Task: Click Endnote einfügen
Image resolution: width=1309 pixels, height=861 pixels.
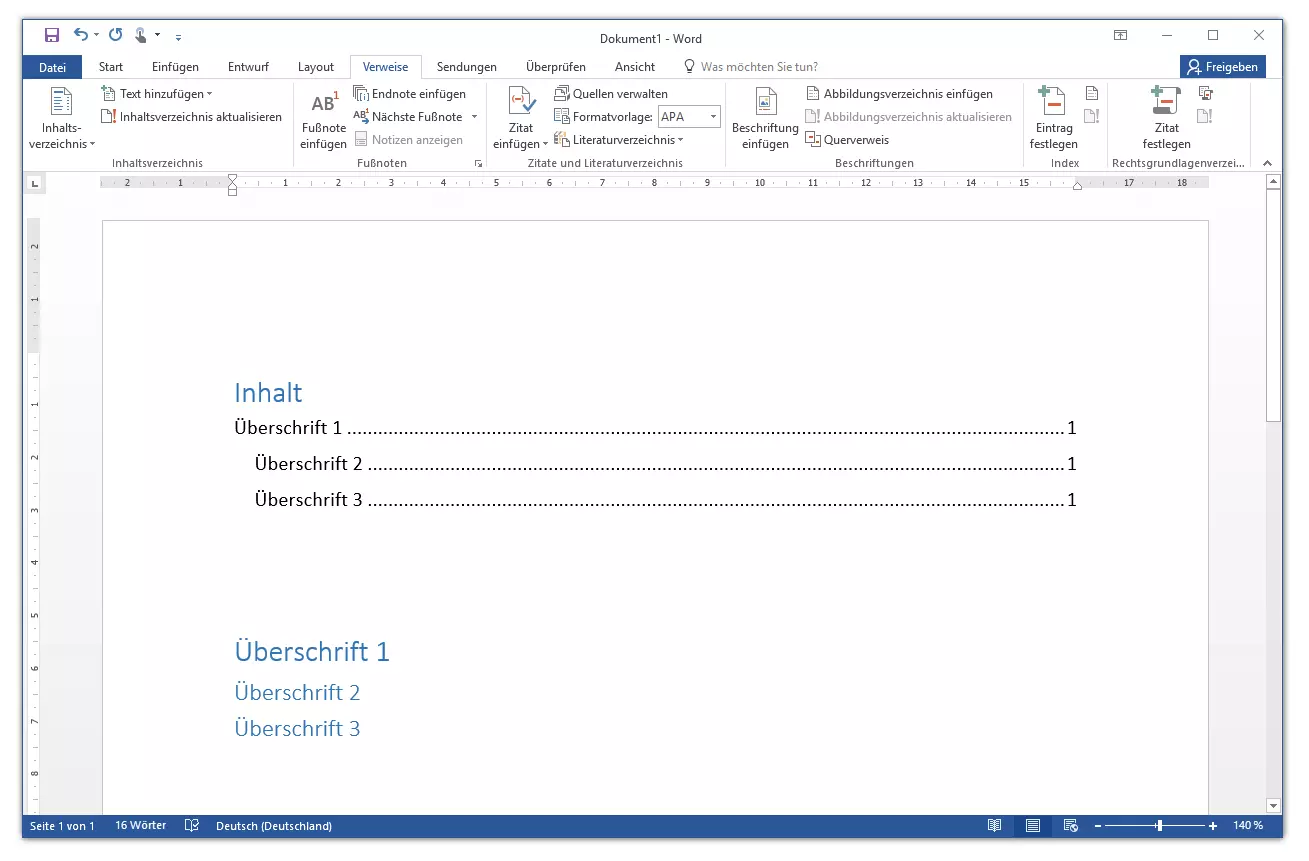Action: coord(410,94)
